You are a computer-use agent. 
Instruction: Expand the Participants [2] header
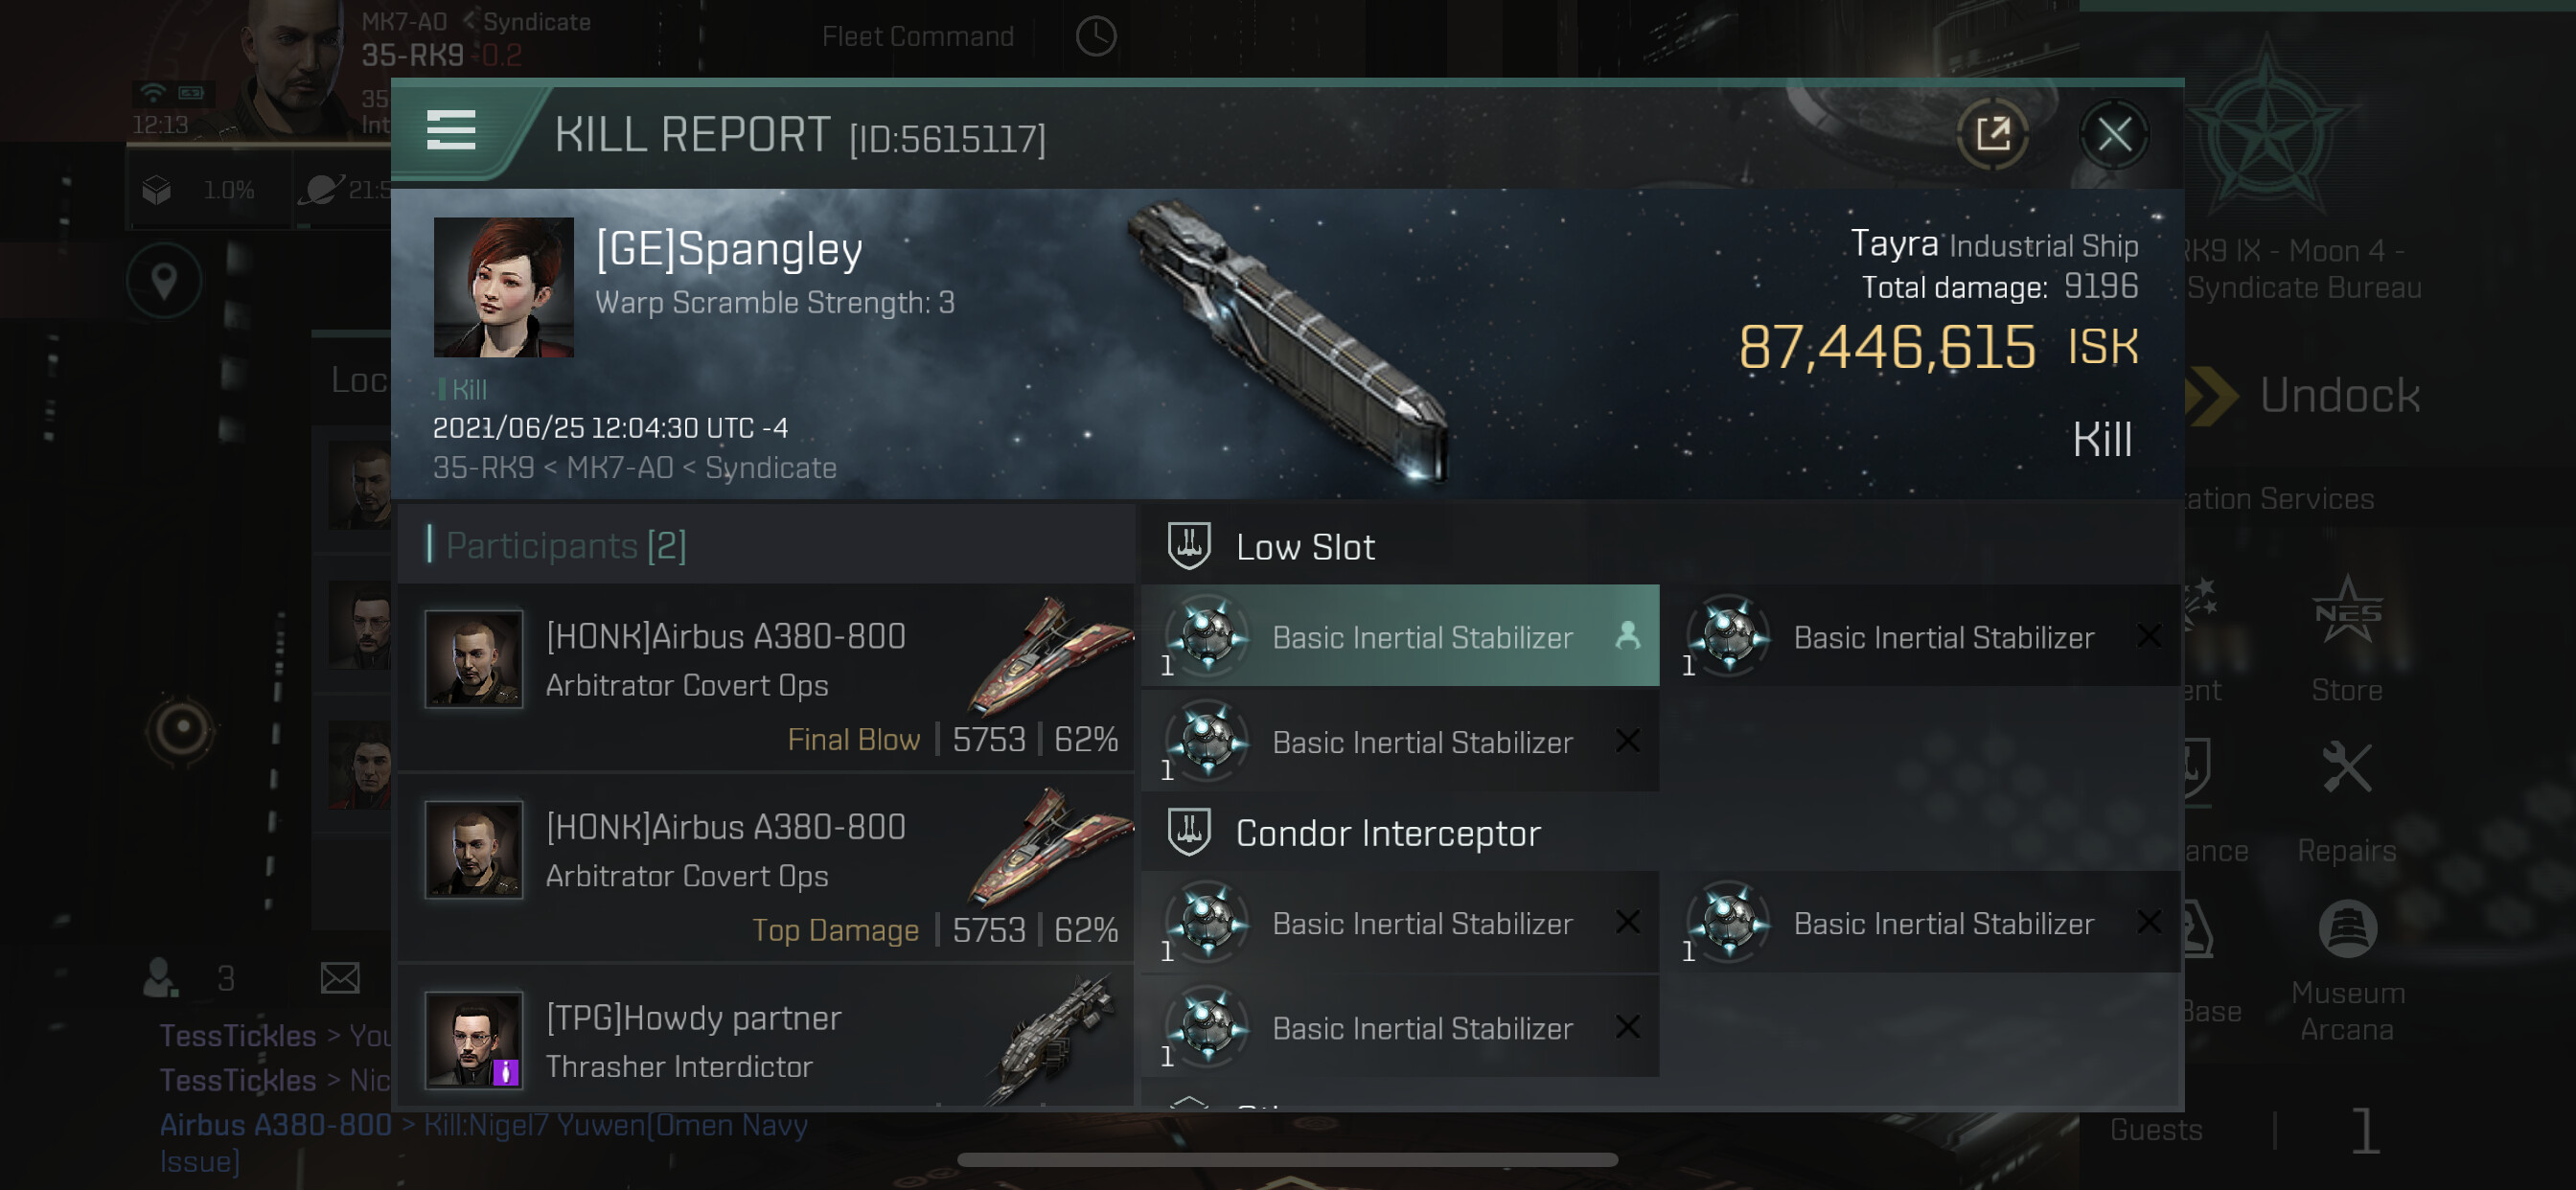[x=566, y=546]
